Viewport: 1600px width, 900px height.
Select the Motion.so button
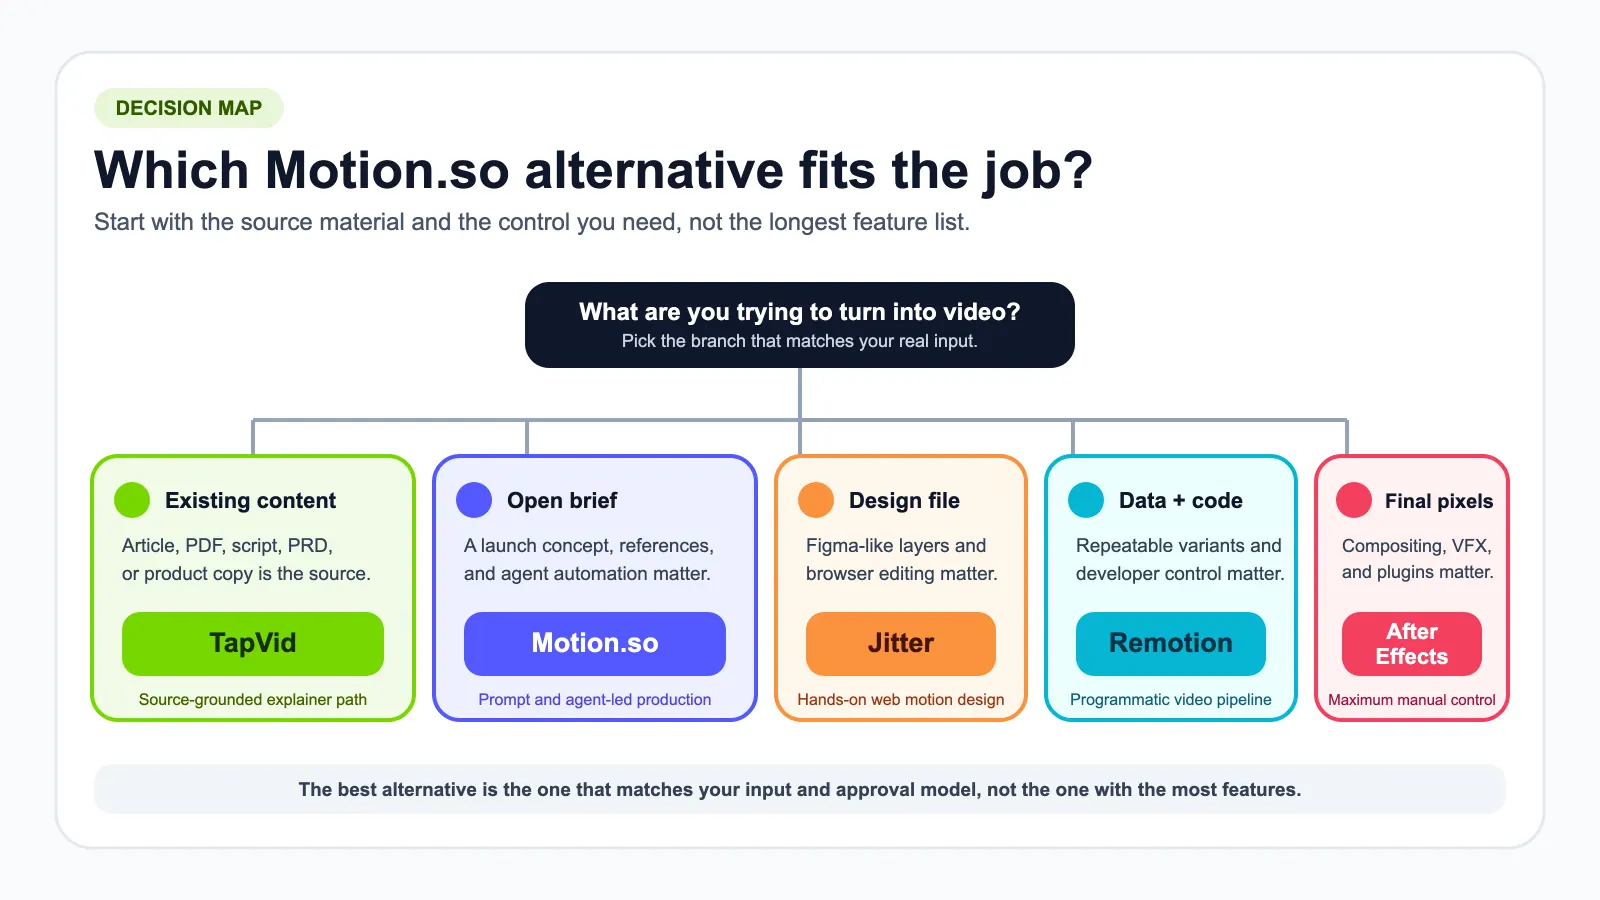coord(595,643)
